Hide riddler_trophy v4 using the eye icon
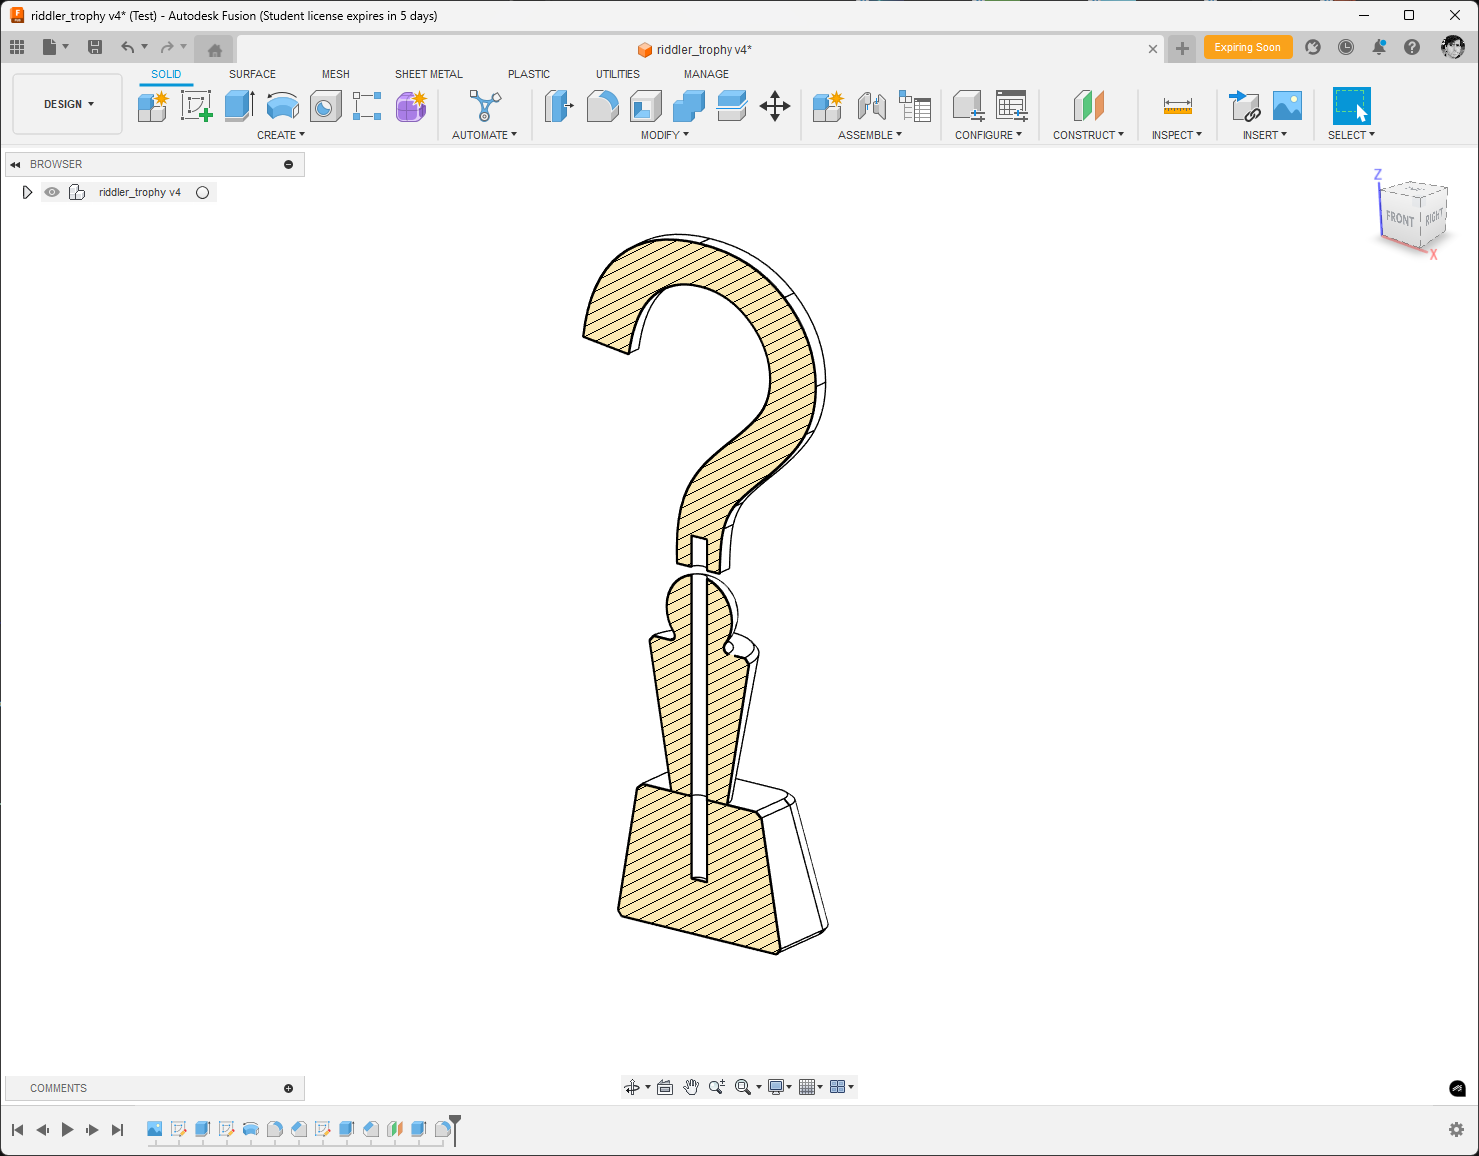This screenshot has height=1156, width=1479. tap(52, 192)
